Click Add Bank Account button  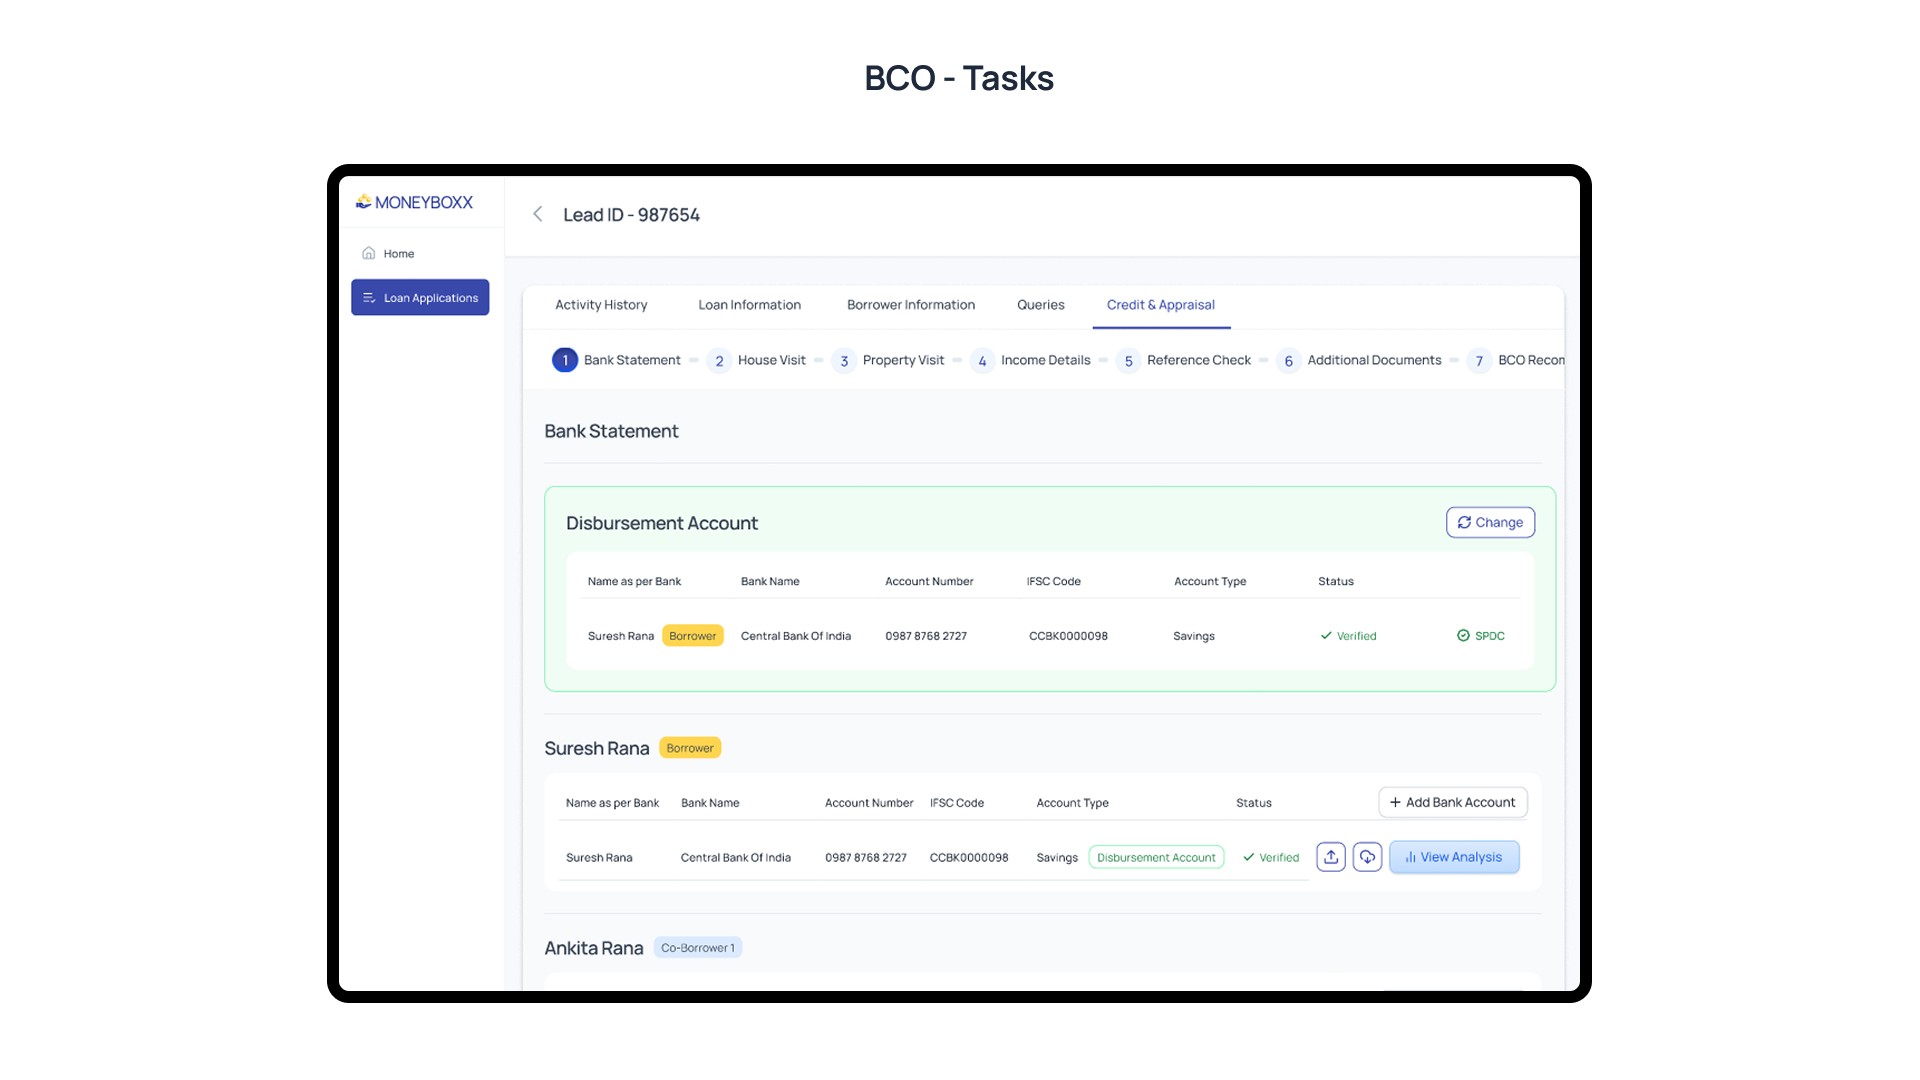click(x=1452, y=802)
